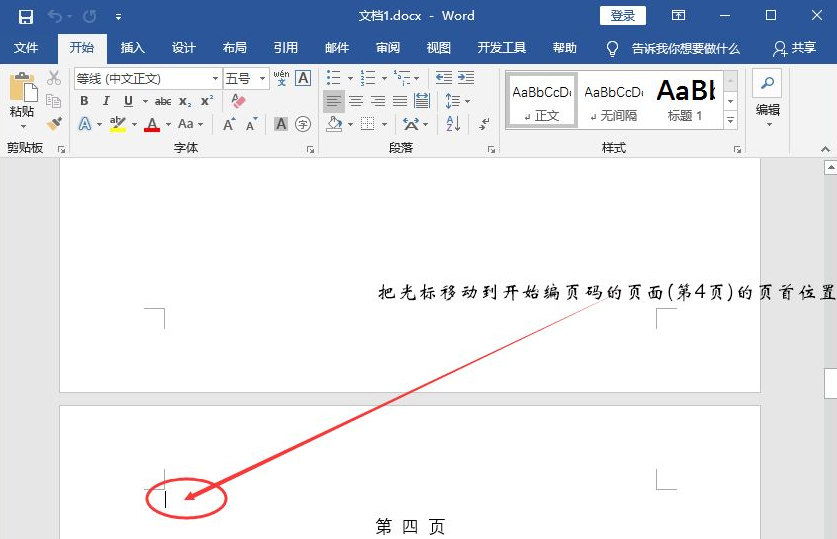The height and width of the screenshot is (539, 837).
Task: Toggle Italic formatting
Action: point(106,101)
